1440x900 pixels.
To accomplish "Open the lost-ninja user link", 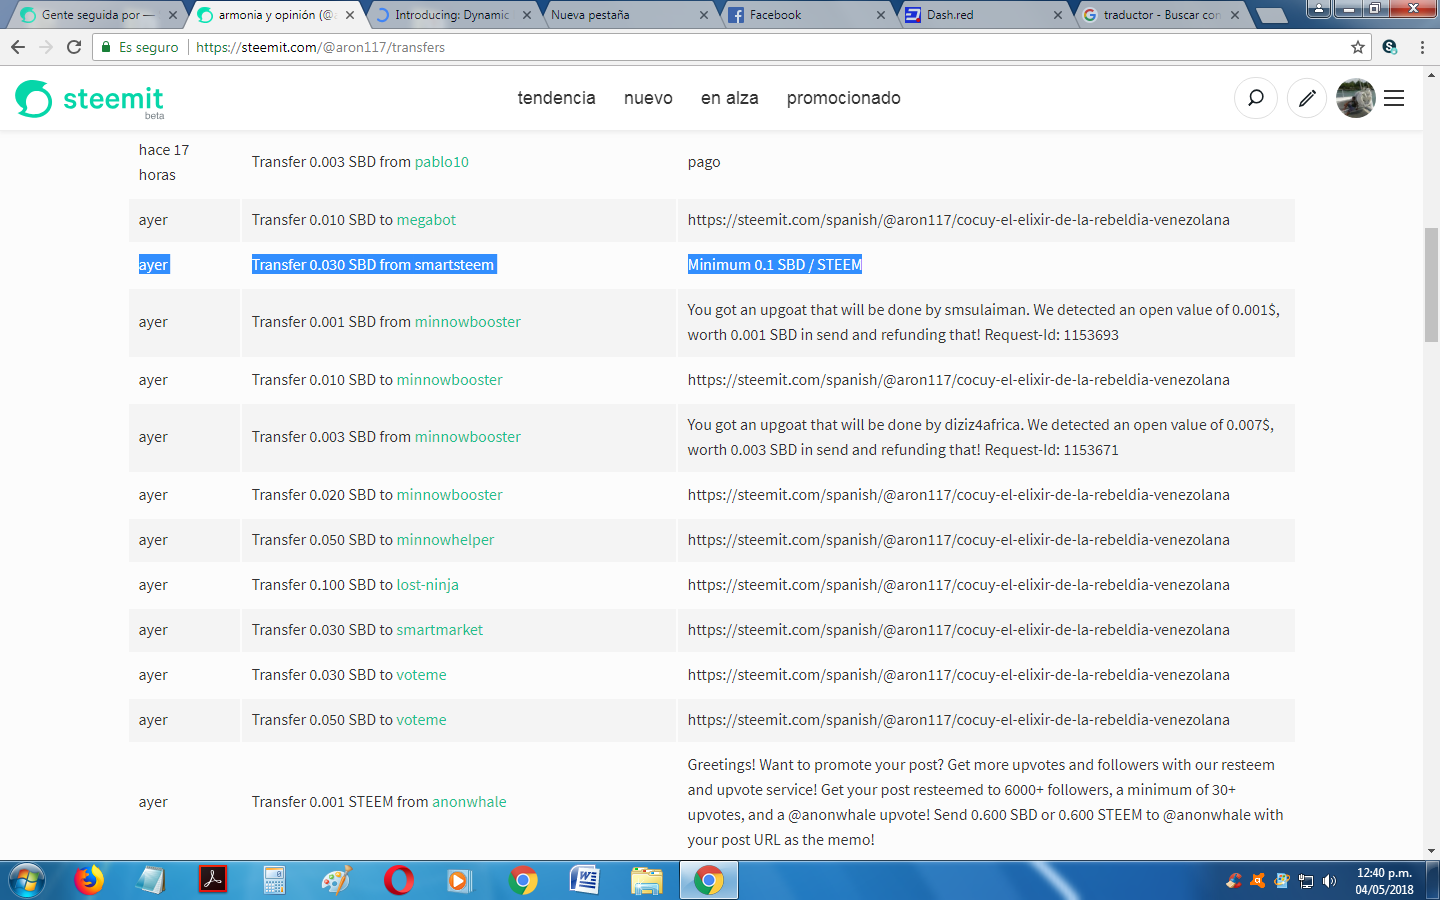I will 428,585.
